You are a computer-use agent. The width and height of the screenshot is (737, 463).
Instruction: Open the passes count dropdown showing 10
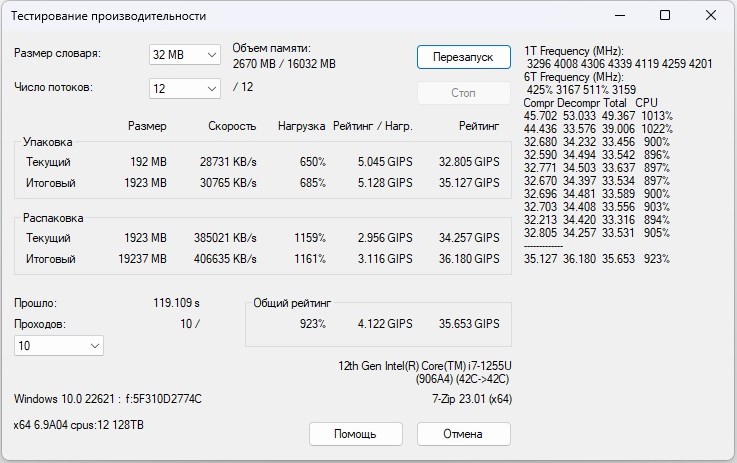pos(58,346)
